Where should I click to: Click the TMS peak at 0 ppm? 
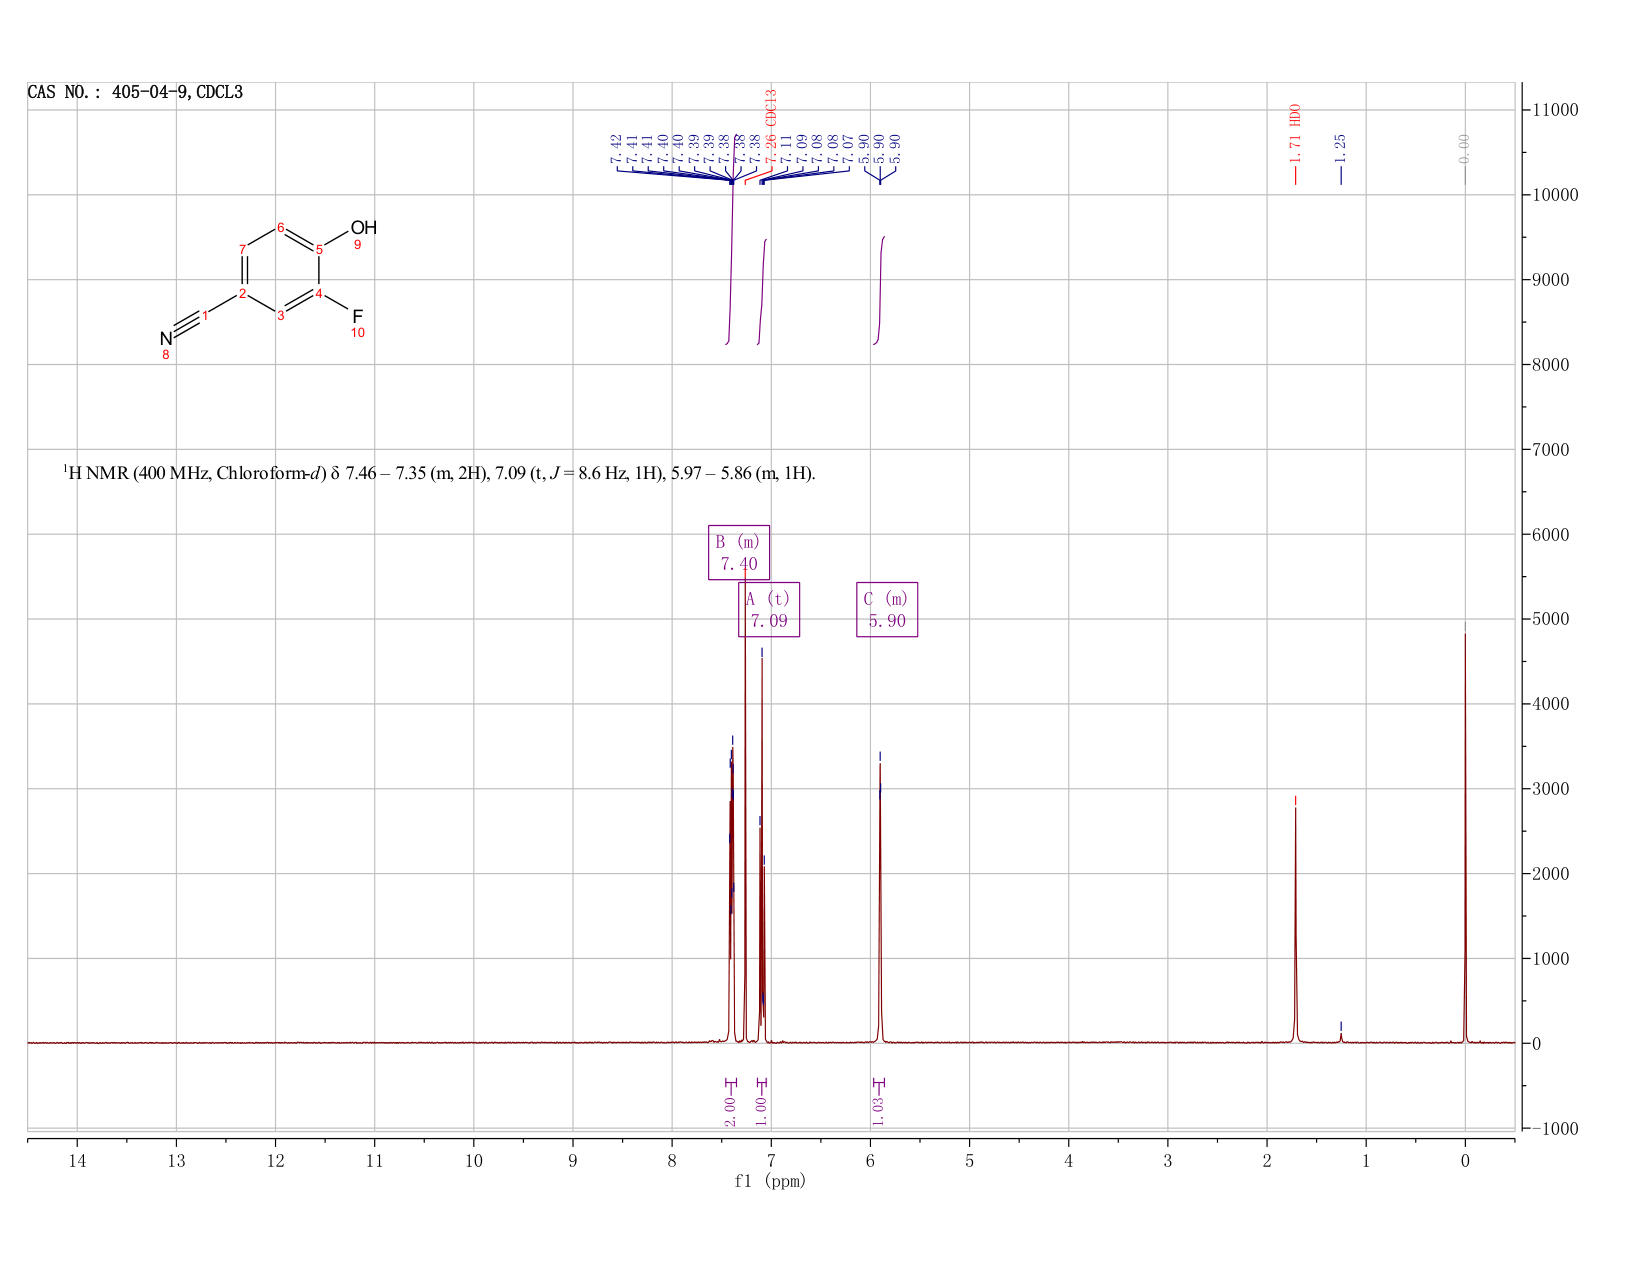[1465, 840]
